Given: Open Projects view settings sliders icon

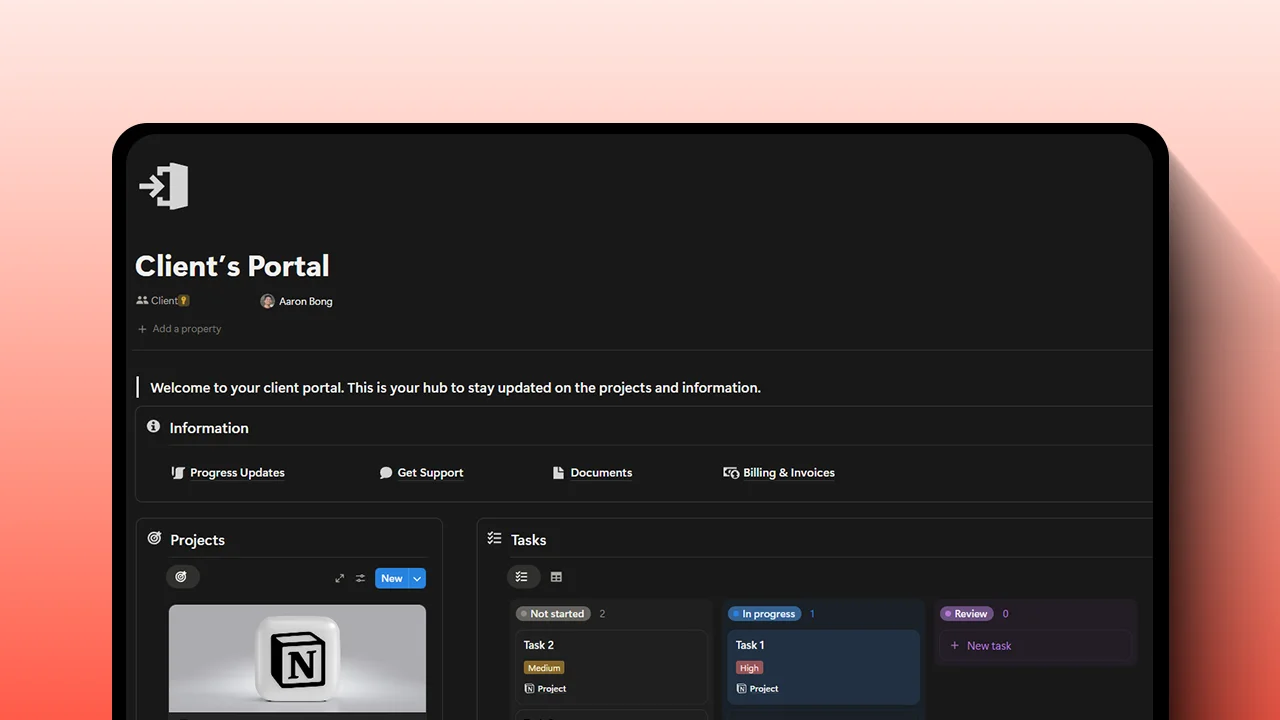Looking at the screenshot, I should click(x=360, y=578).
